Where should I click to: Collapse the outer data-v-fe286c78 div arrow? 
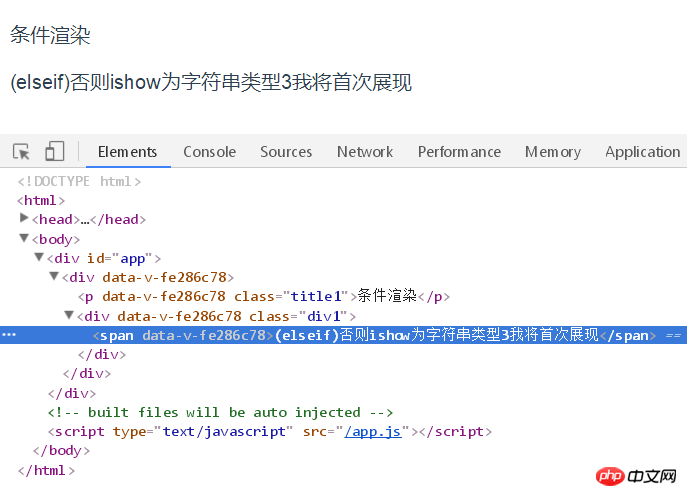tap(54, 276)
